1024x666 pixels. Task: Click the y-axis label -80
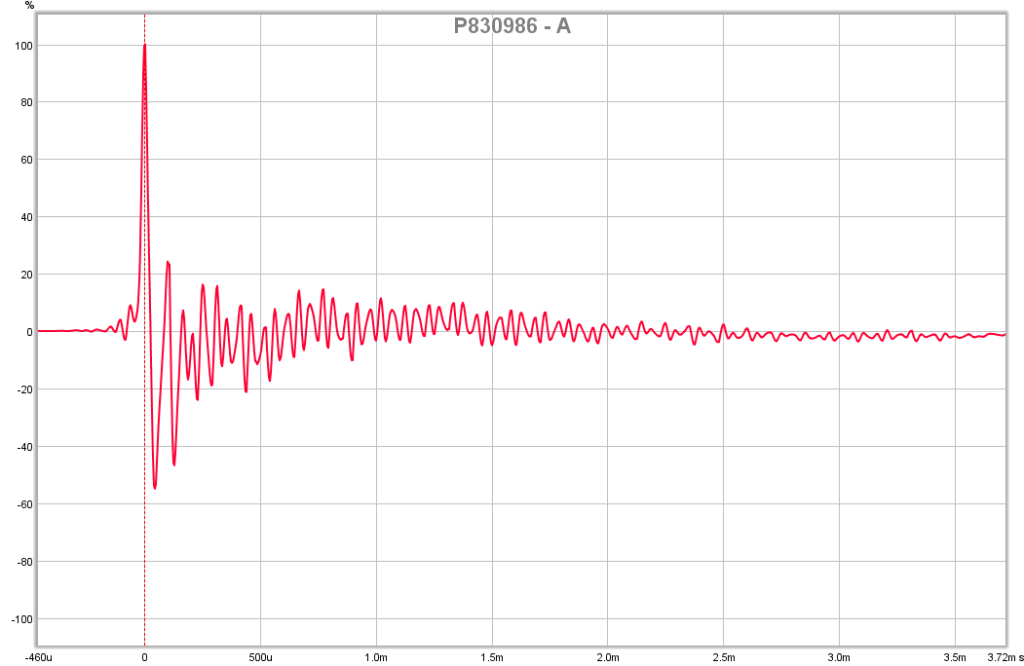coord(25,562)
